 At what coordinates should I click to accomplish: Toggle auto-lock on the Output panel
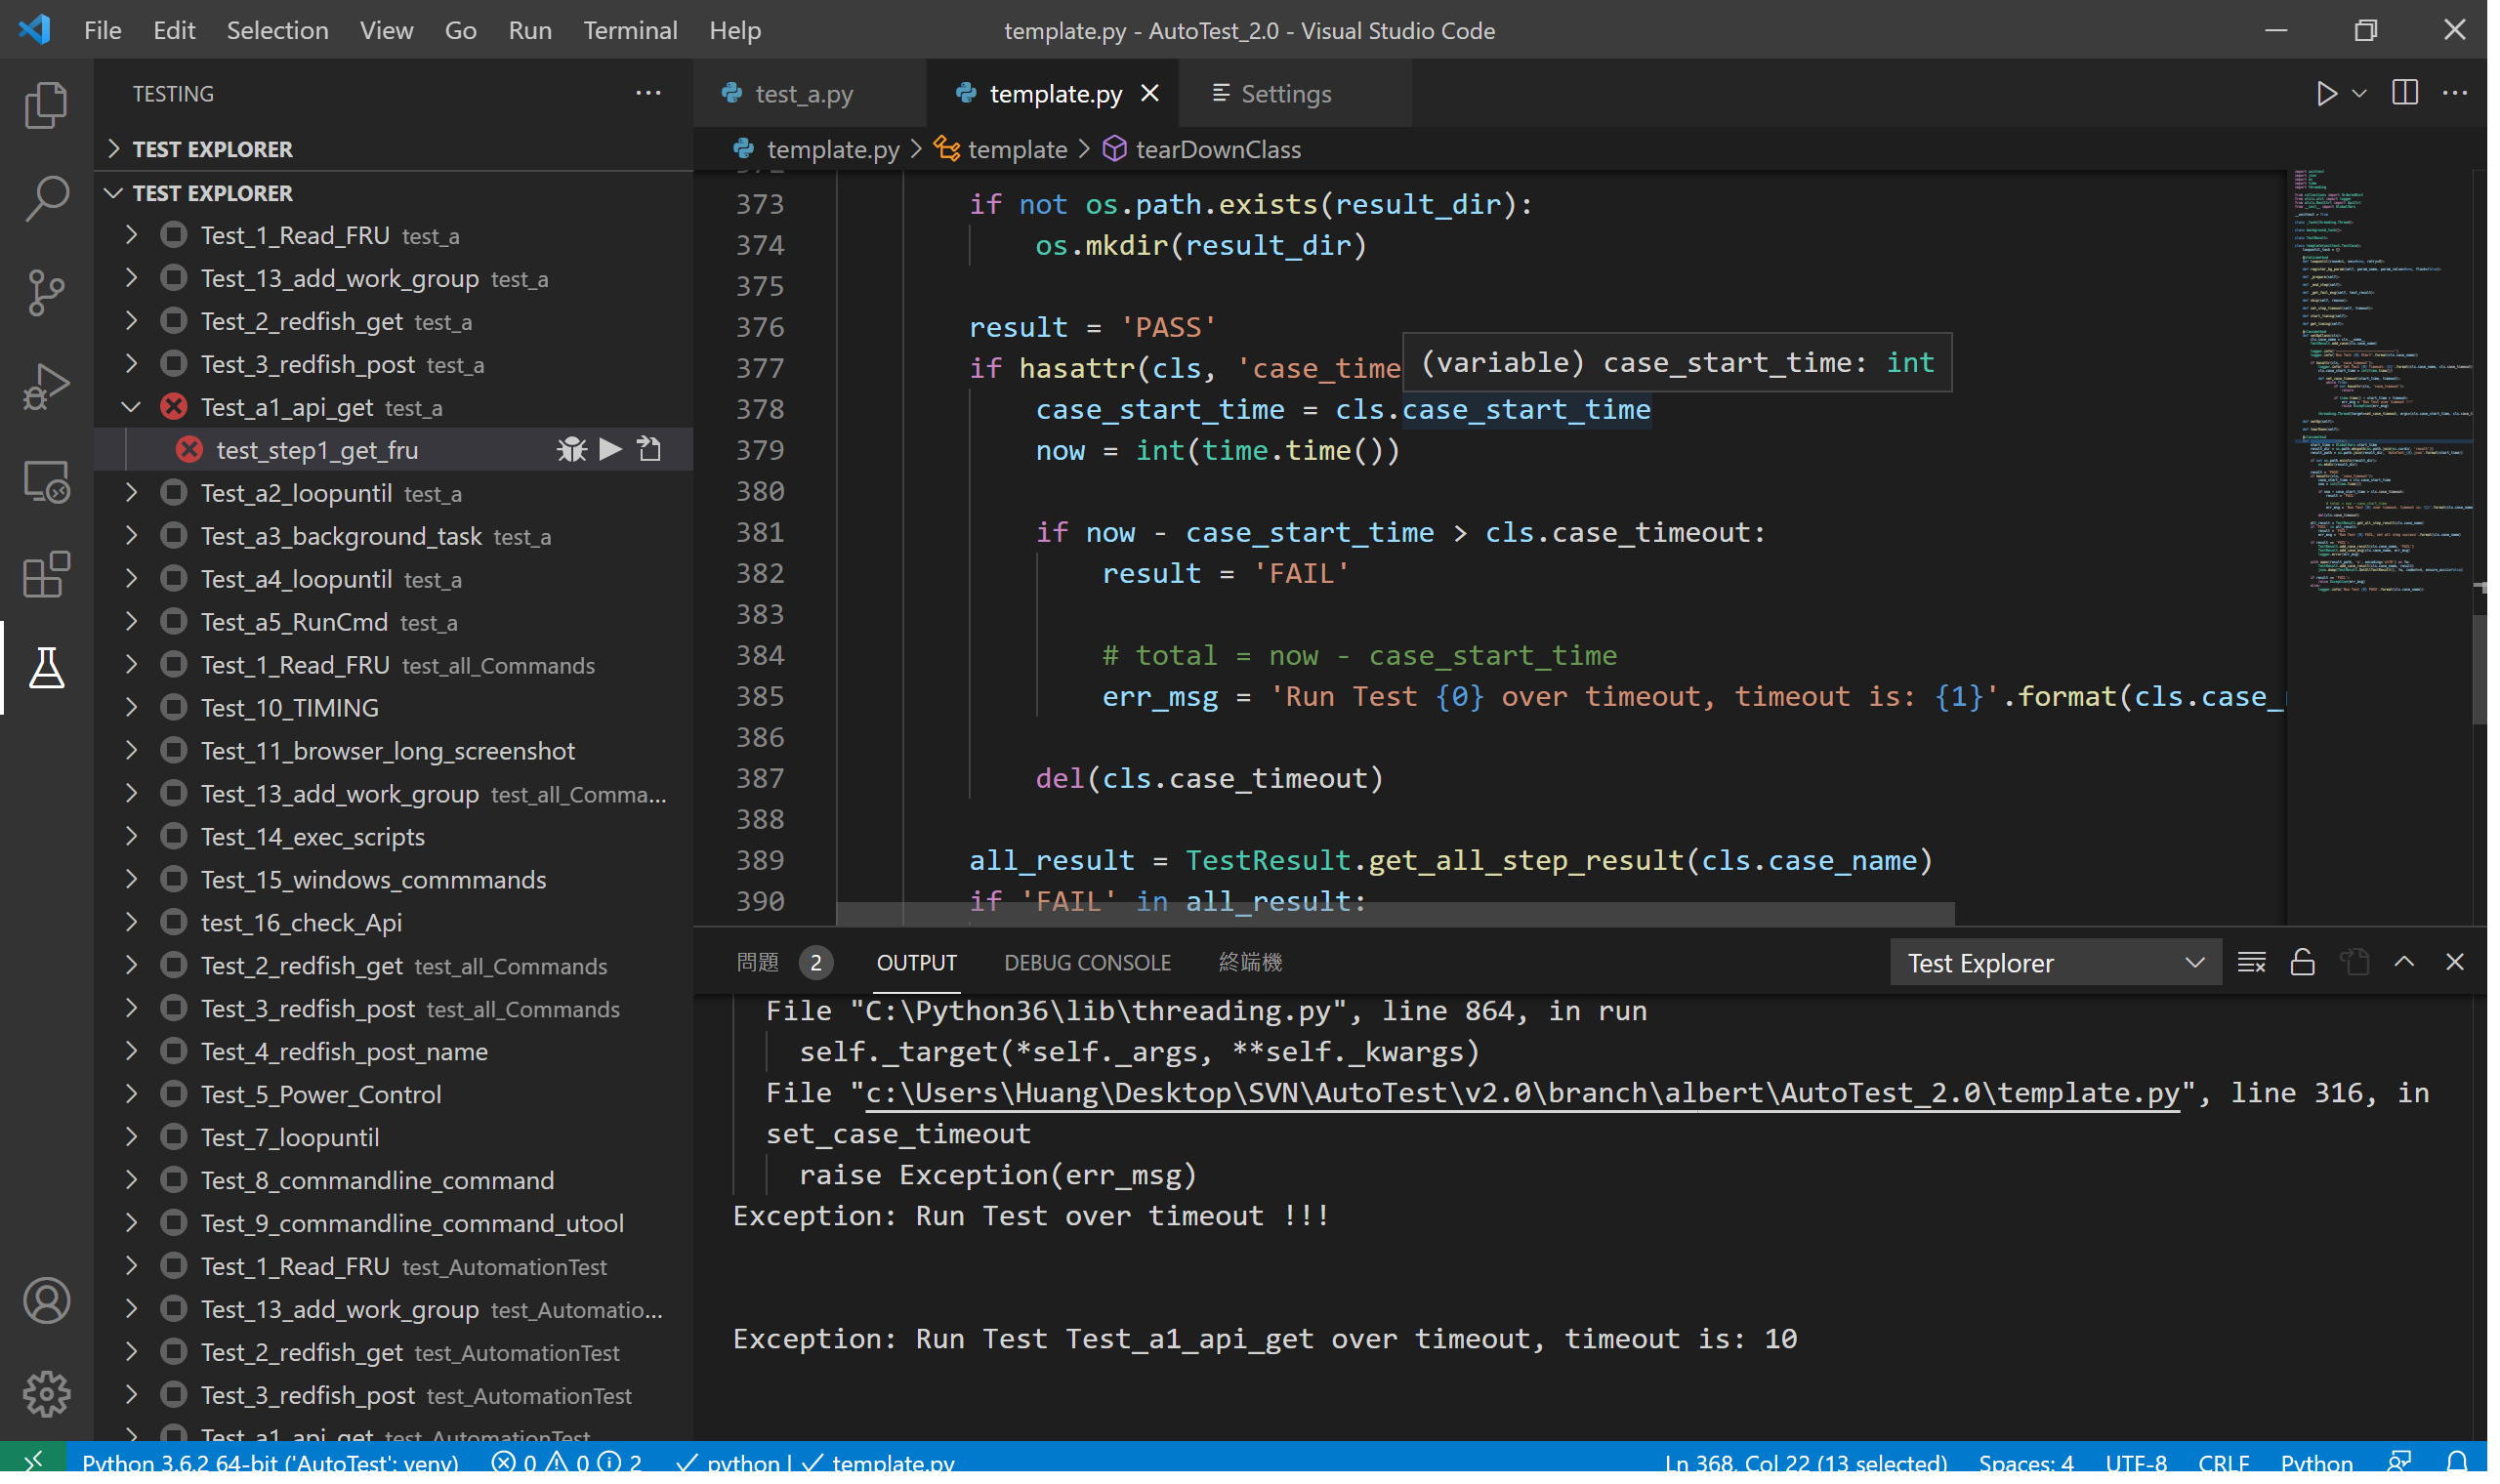coord(2303,962)
